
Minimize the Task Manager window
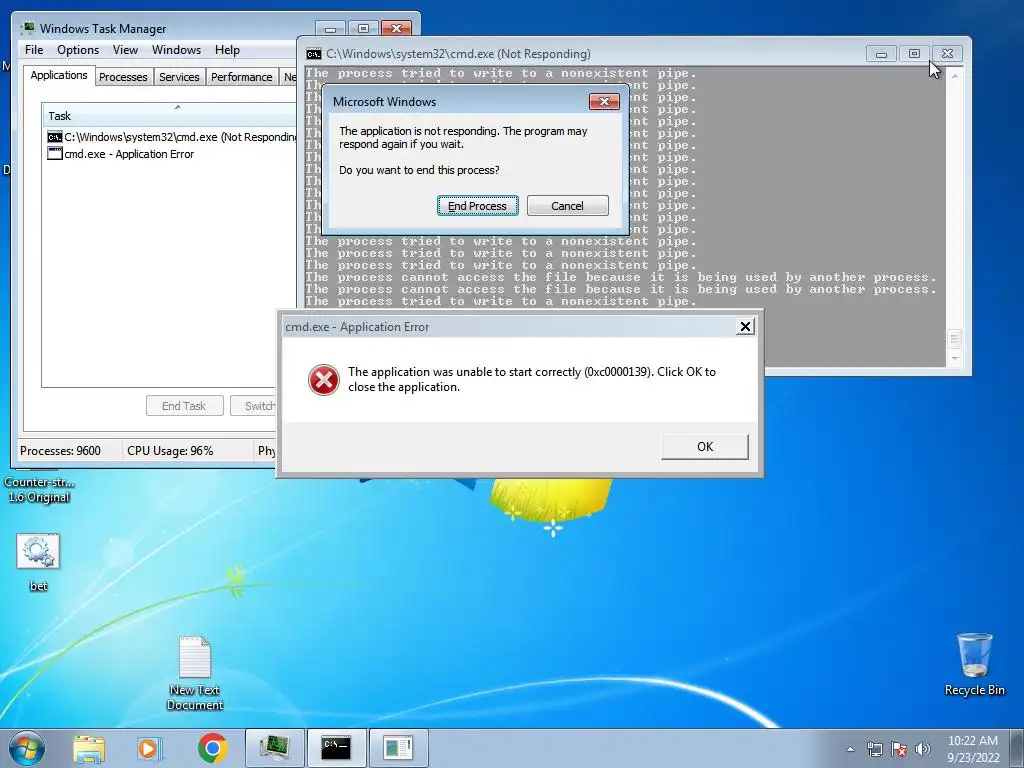point(330,29)
